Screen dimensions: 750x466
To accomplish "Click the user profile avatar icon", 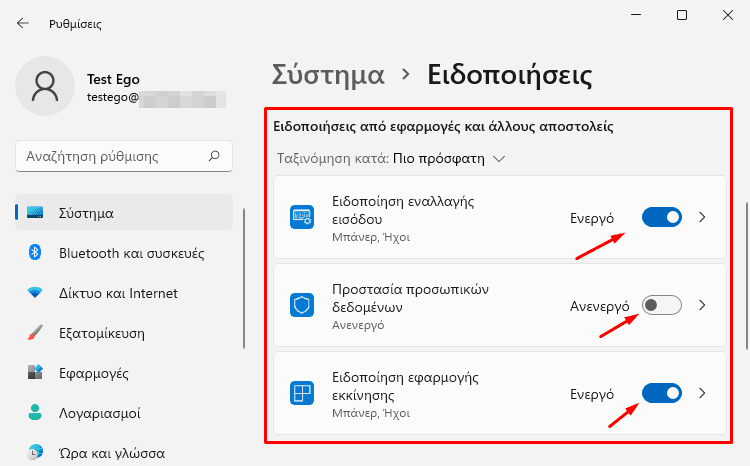I will tap(45, 86).
